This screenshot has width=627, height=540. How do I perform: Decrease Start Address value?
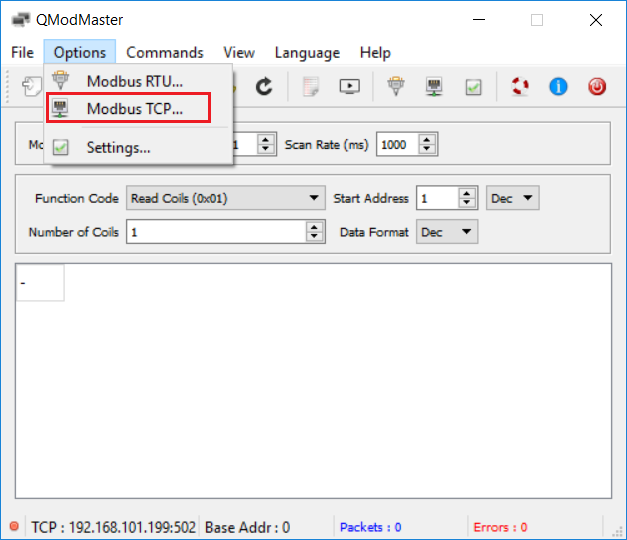467,202
